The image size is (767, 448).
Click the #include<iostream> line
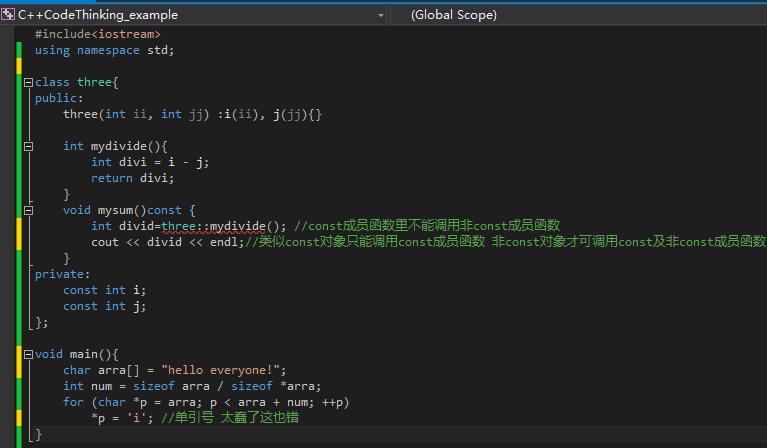pyautogui.click(x=97, y=34)
